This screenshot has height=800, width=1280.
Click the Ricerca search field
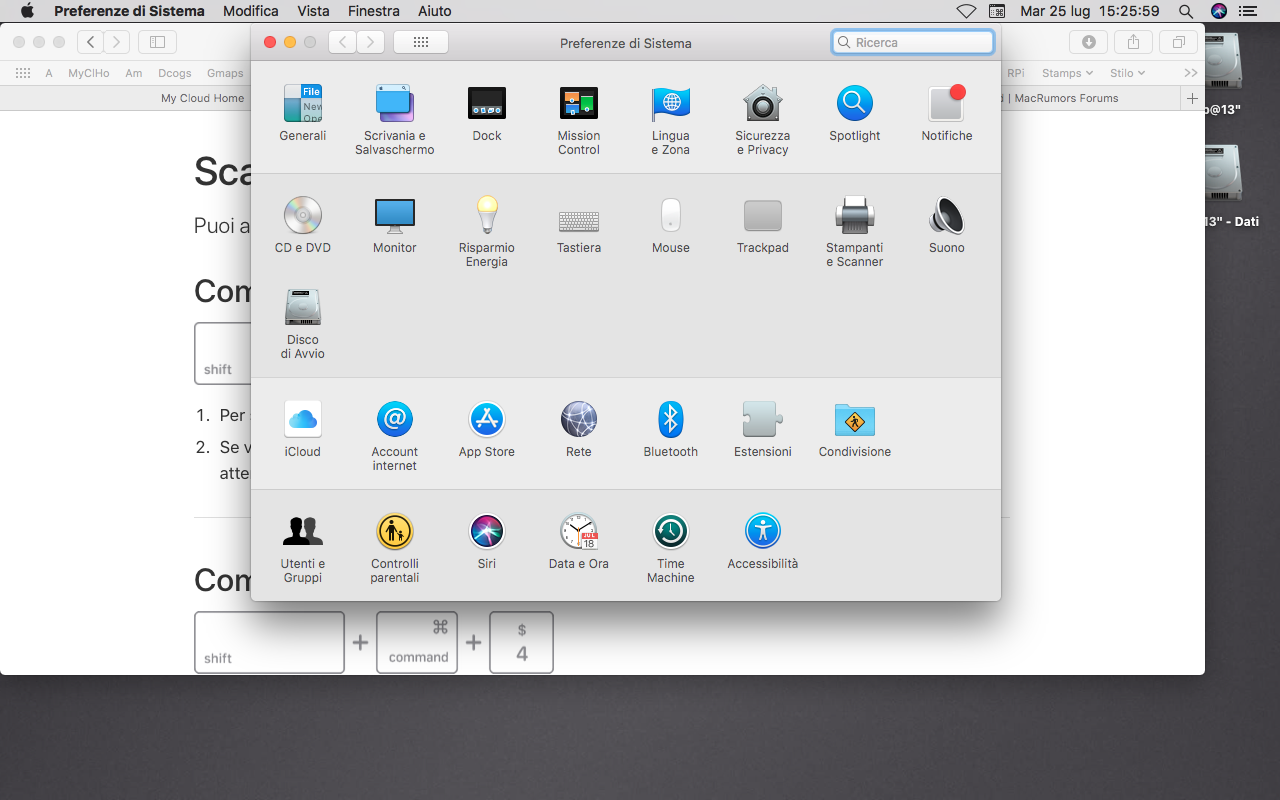pyautogui.click(x=913, y=42)
